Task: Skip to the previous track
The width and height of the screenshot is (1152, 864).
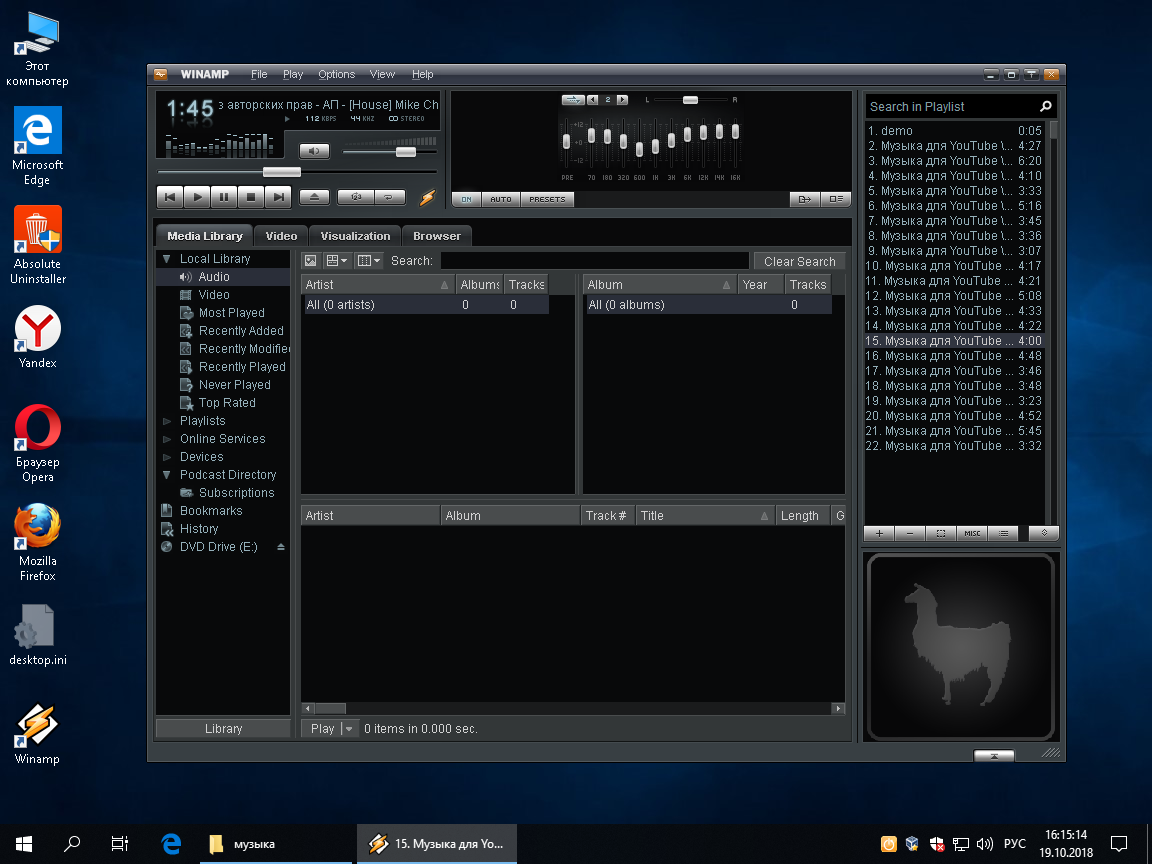Action: click(170, 197)
